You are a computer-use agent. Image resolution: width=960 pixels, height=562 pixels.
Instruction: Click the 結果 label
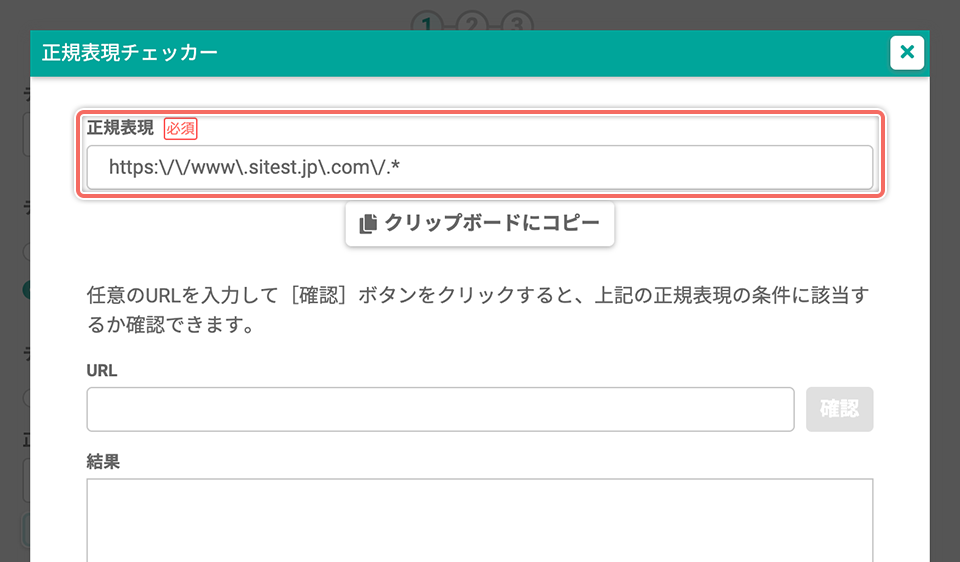tap(103, 462)
